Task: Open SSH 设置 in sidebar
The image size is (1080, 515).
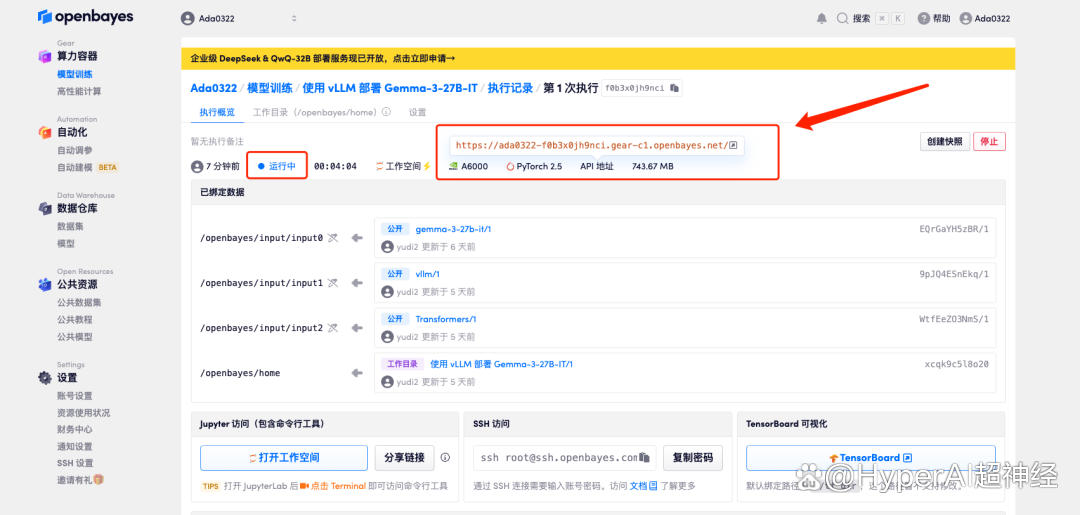Action: 75,463
